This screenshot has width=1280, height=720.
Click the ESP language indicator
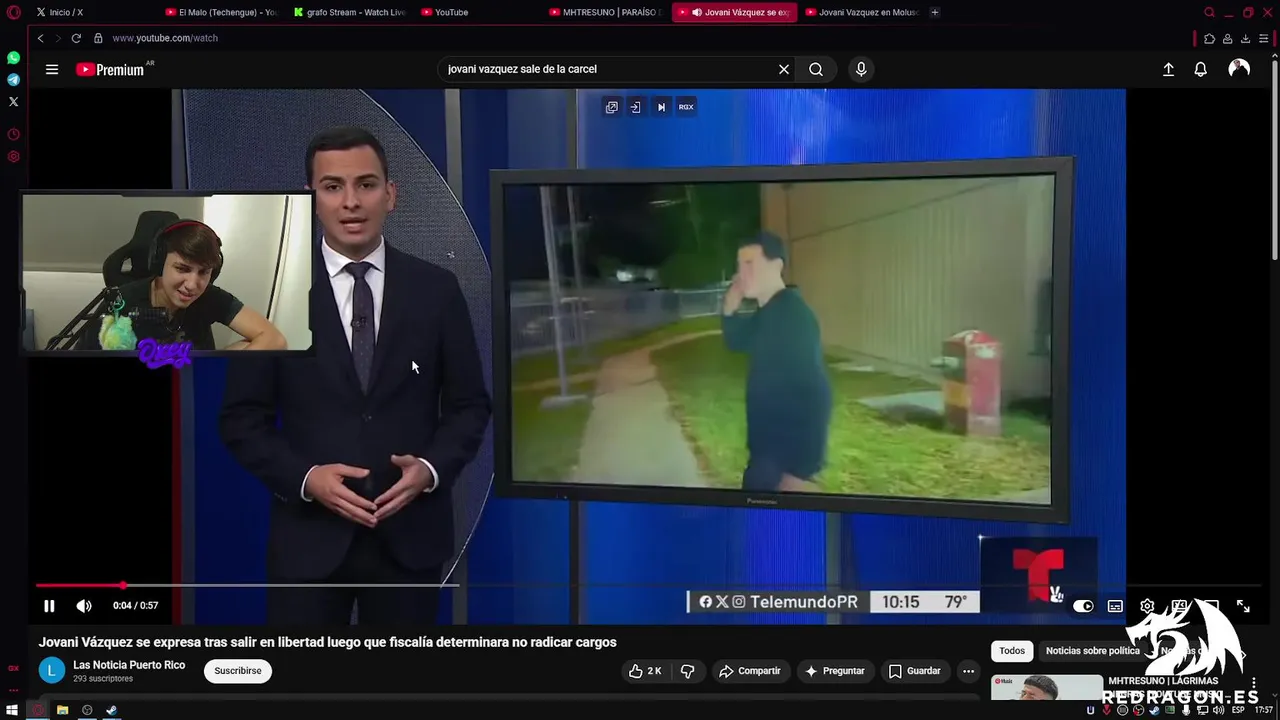point(1238,710)
